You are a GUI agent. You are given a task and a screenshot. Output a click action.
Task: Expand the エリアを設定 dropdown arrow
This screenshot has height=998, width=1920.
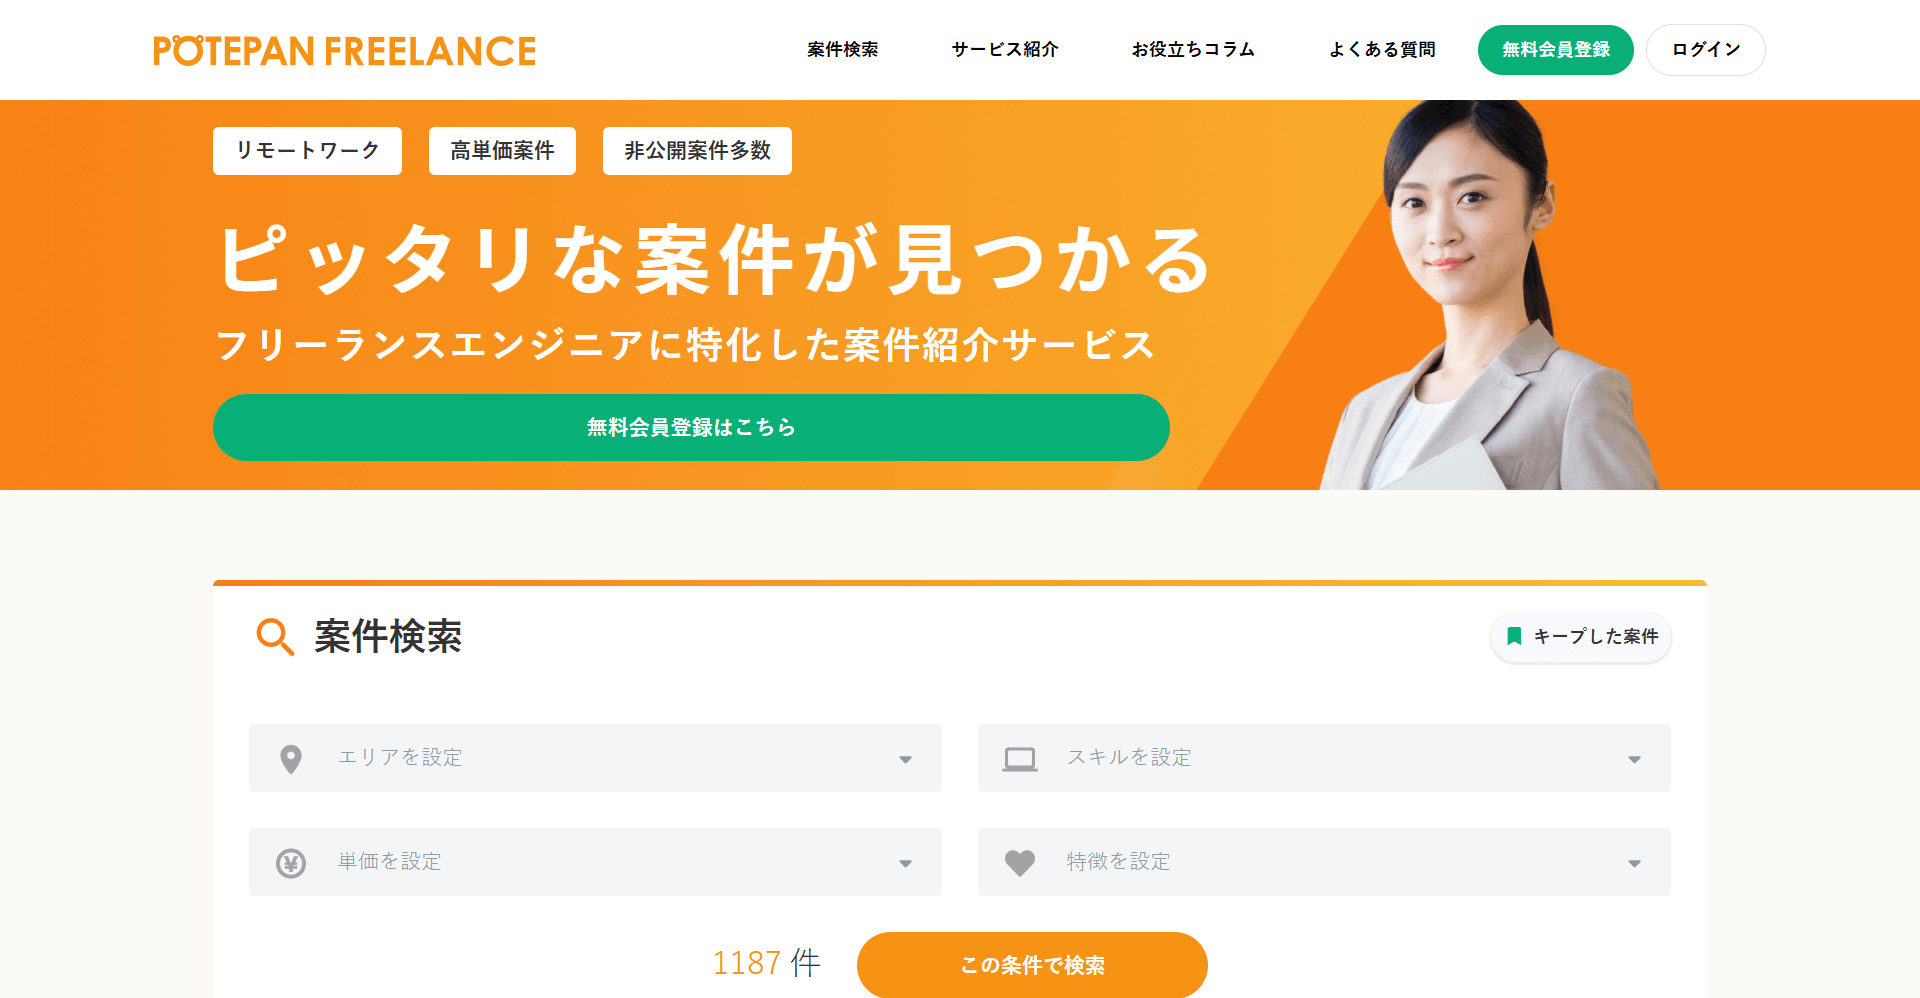905,759
